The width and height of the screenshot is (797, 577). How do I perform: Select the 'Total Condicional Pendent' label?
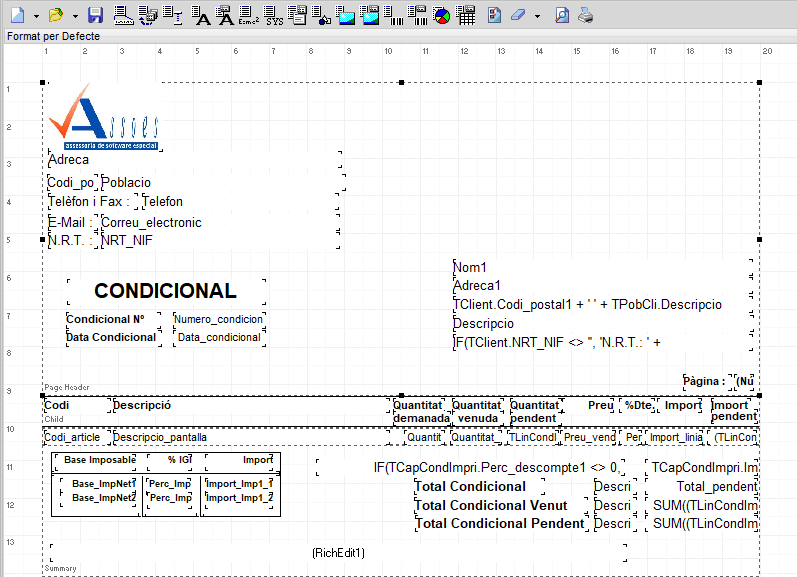coord(501,524)
